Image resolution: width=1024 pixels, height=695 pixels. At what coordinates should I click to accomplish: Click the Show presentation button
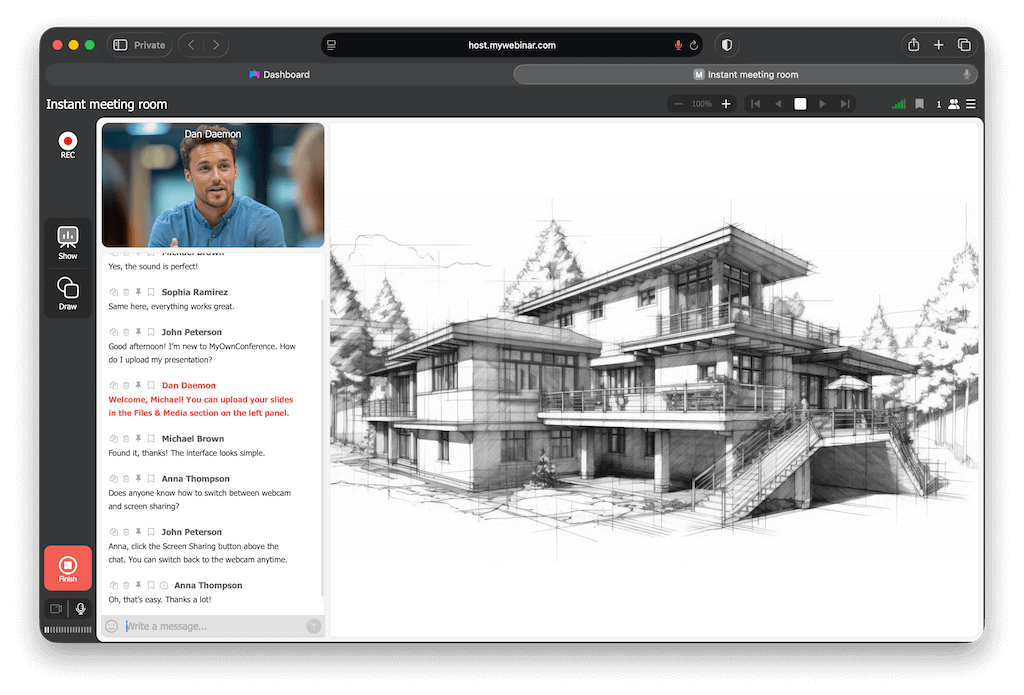point(67,241)
